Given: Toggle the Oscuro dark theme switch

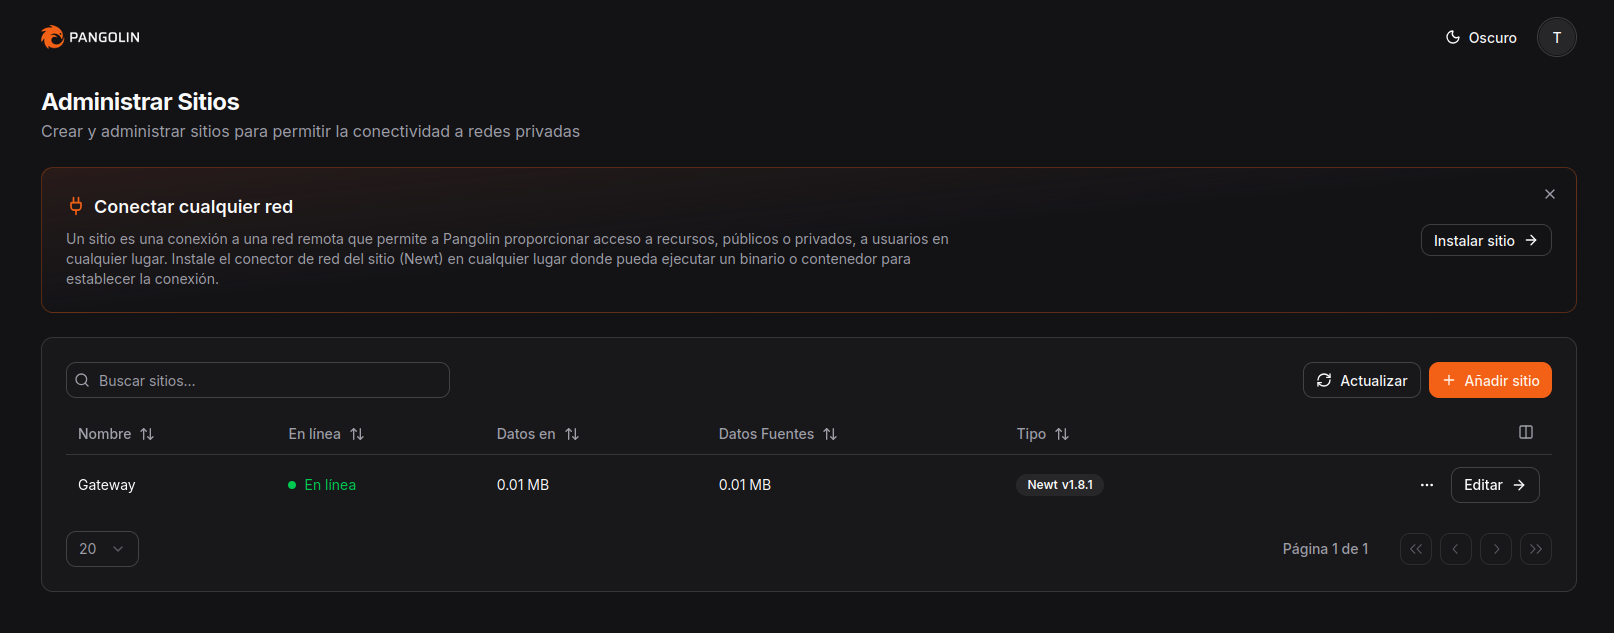Looking at the screenshot, I should [x=1480, y=38].
